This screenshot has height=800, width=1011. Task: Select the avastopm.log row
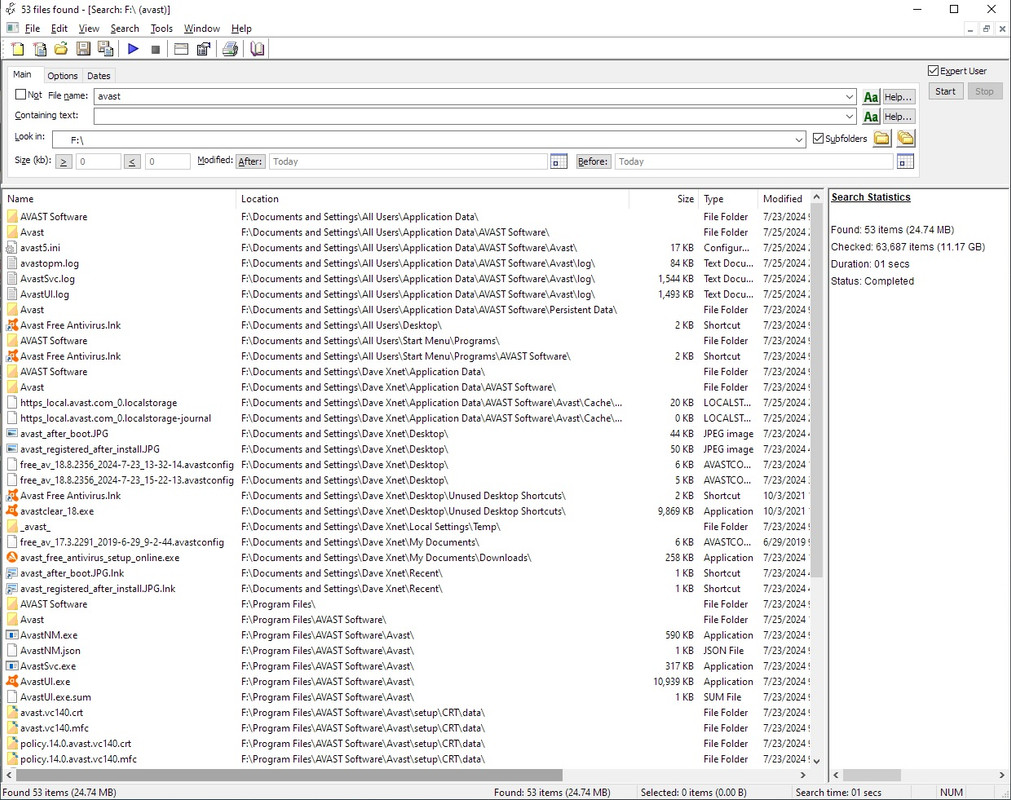[406, 263]
